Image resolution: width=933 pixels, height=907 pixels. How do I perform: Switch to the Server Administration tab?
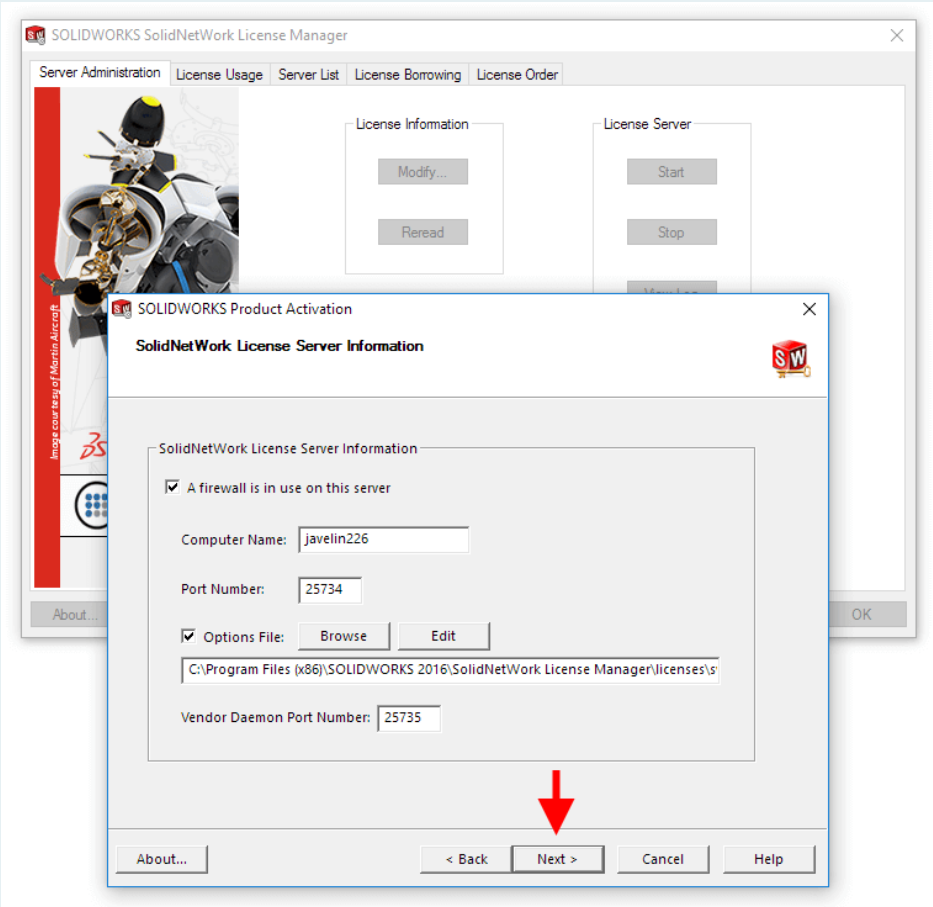click(x=100, y=73)
